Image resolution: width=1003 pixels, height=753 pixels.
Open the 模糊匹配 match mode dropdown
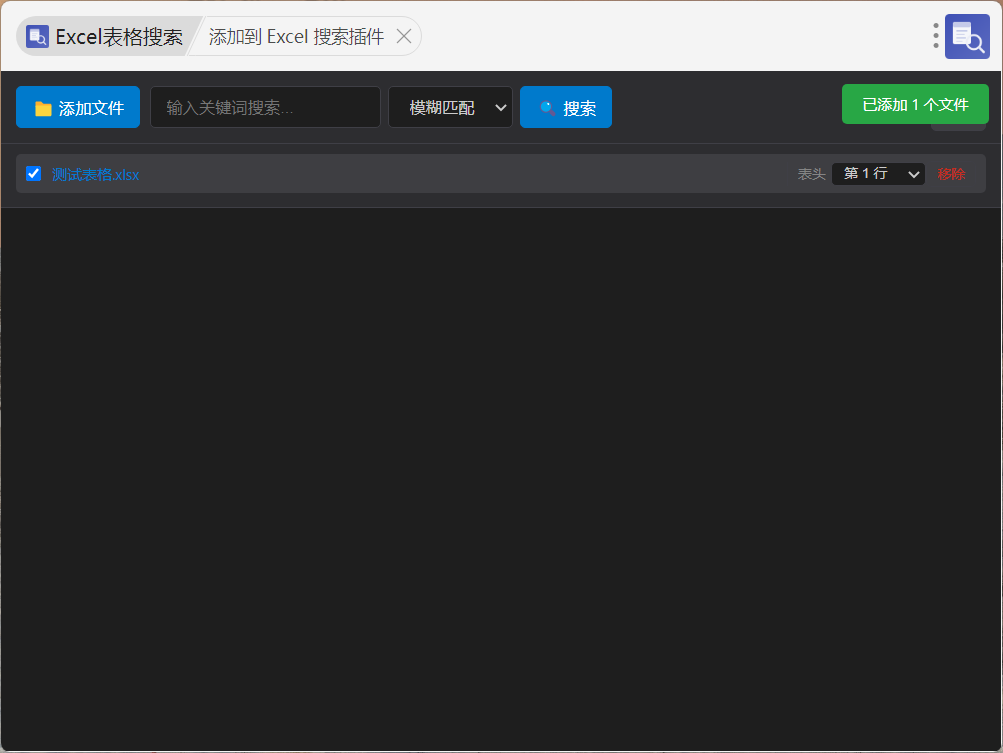click(450, 107)
